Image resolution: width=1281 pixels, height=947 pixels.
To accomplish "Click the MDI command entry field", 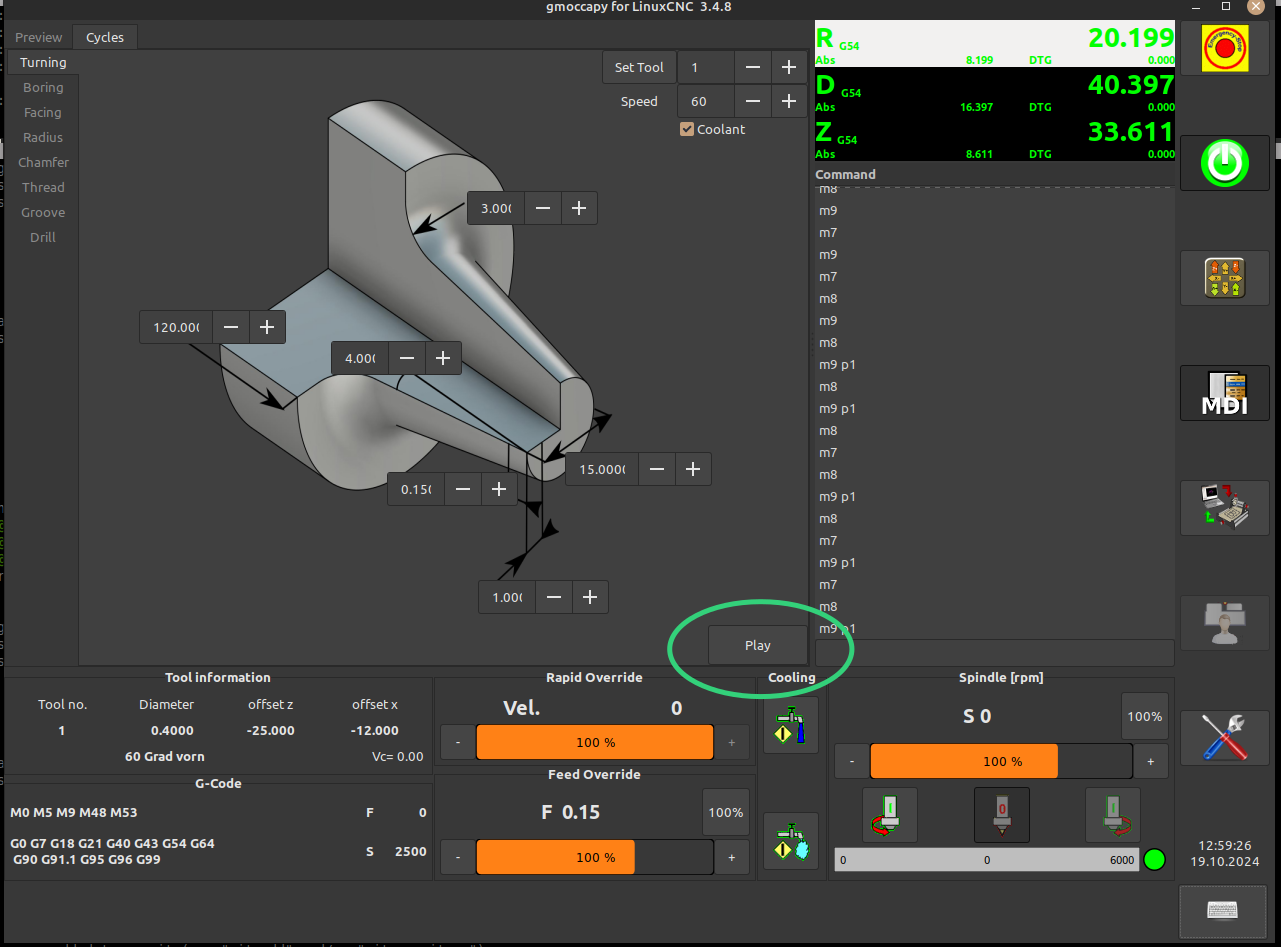I will (x=994, y=652).
